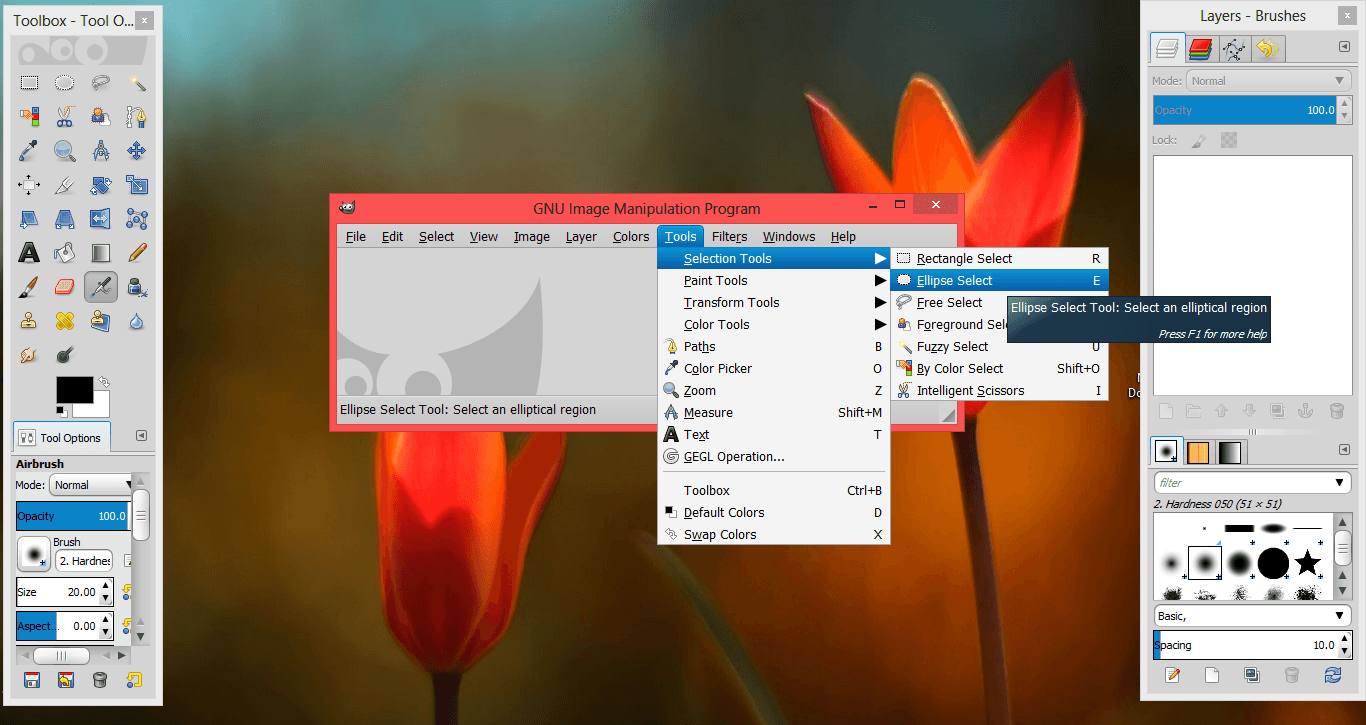The image size is (1366, 725).
Task: Switch to the Patterns tab
Action: [1198, 452]
